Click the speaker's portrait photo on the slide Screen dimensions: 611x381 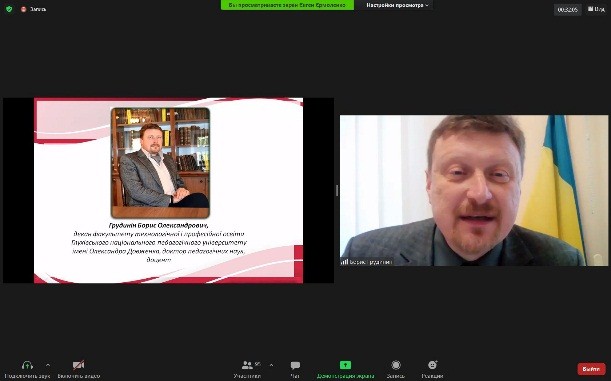point(161,162)
